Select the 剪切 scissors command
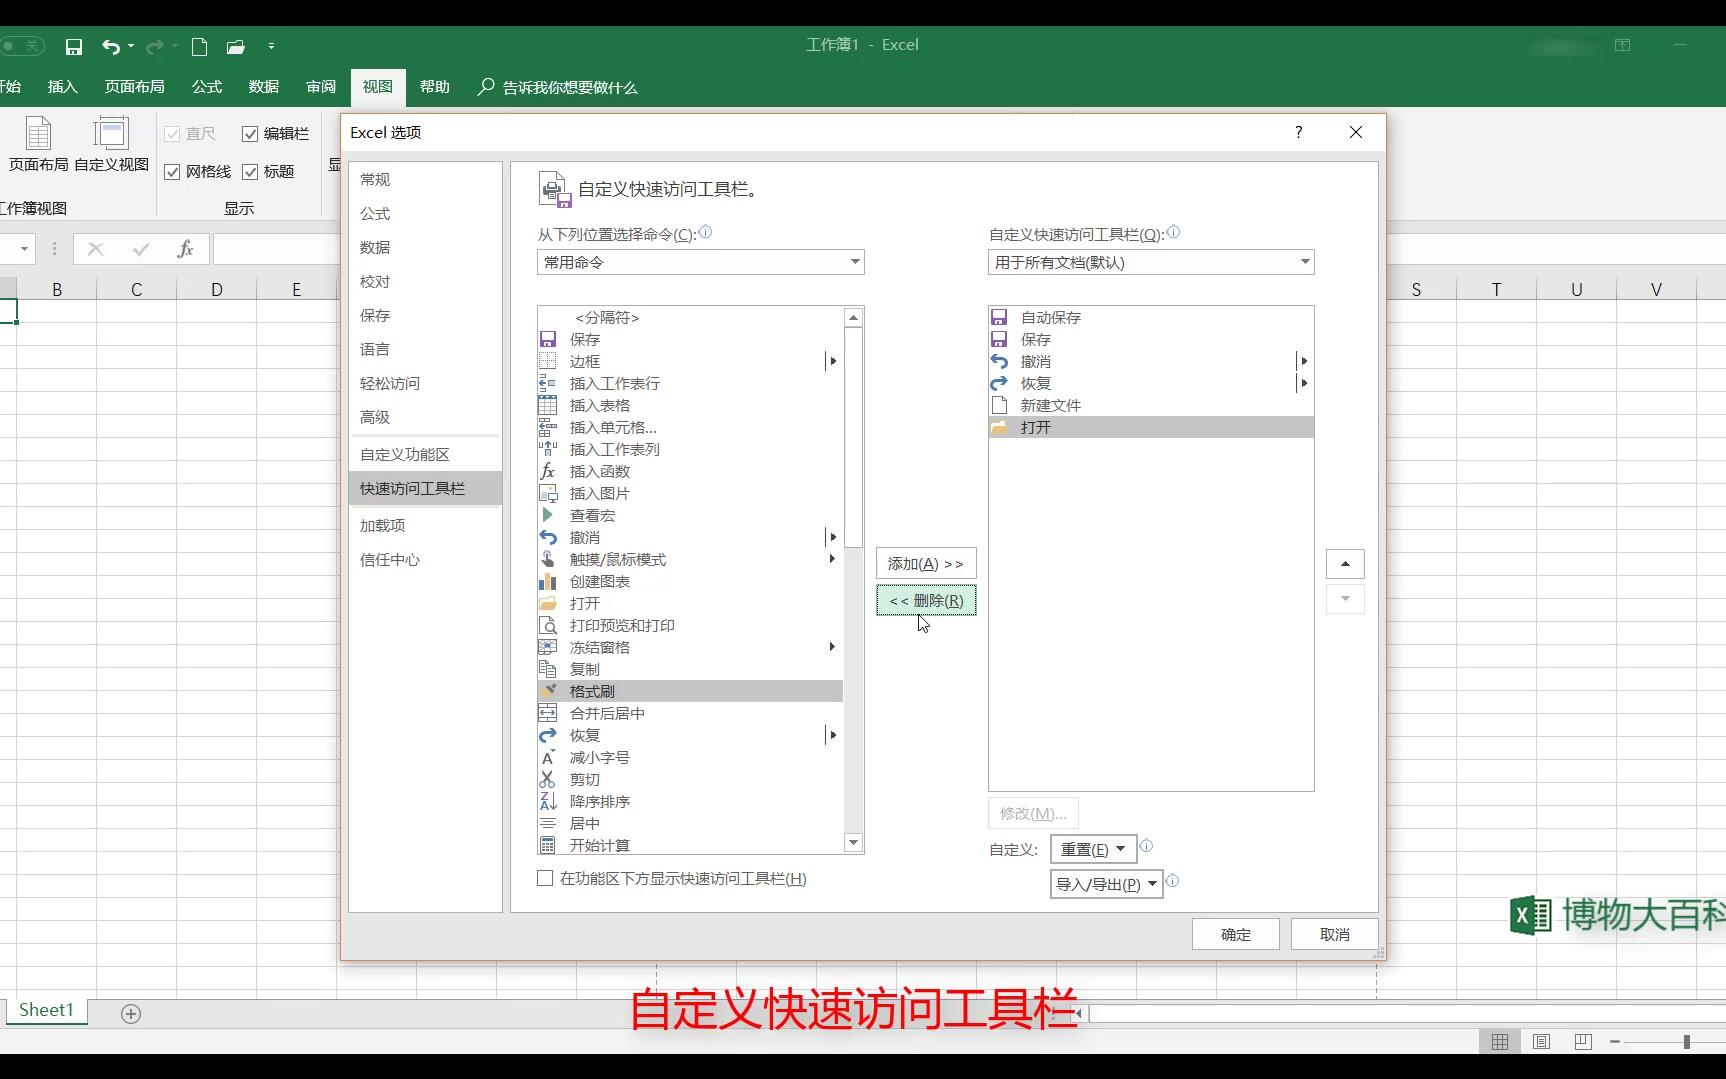The width and height of the screenshot is (1726, 1079). (x=690, y=779)
